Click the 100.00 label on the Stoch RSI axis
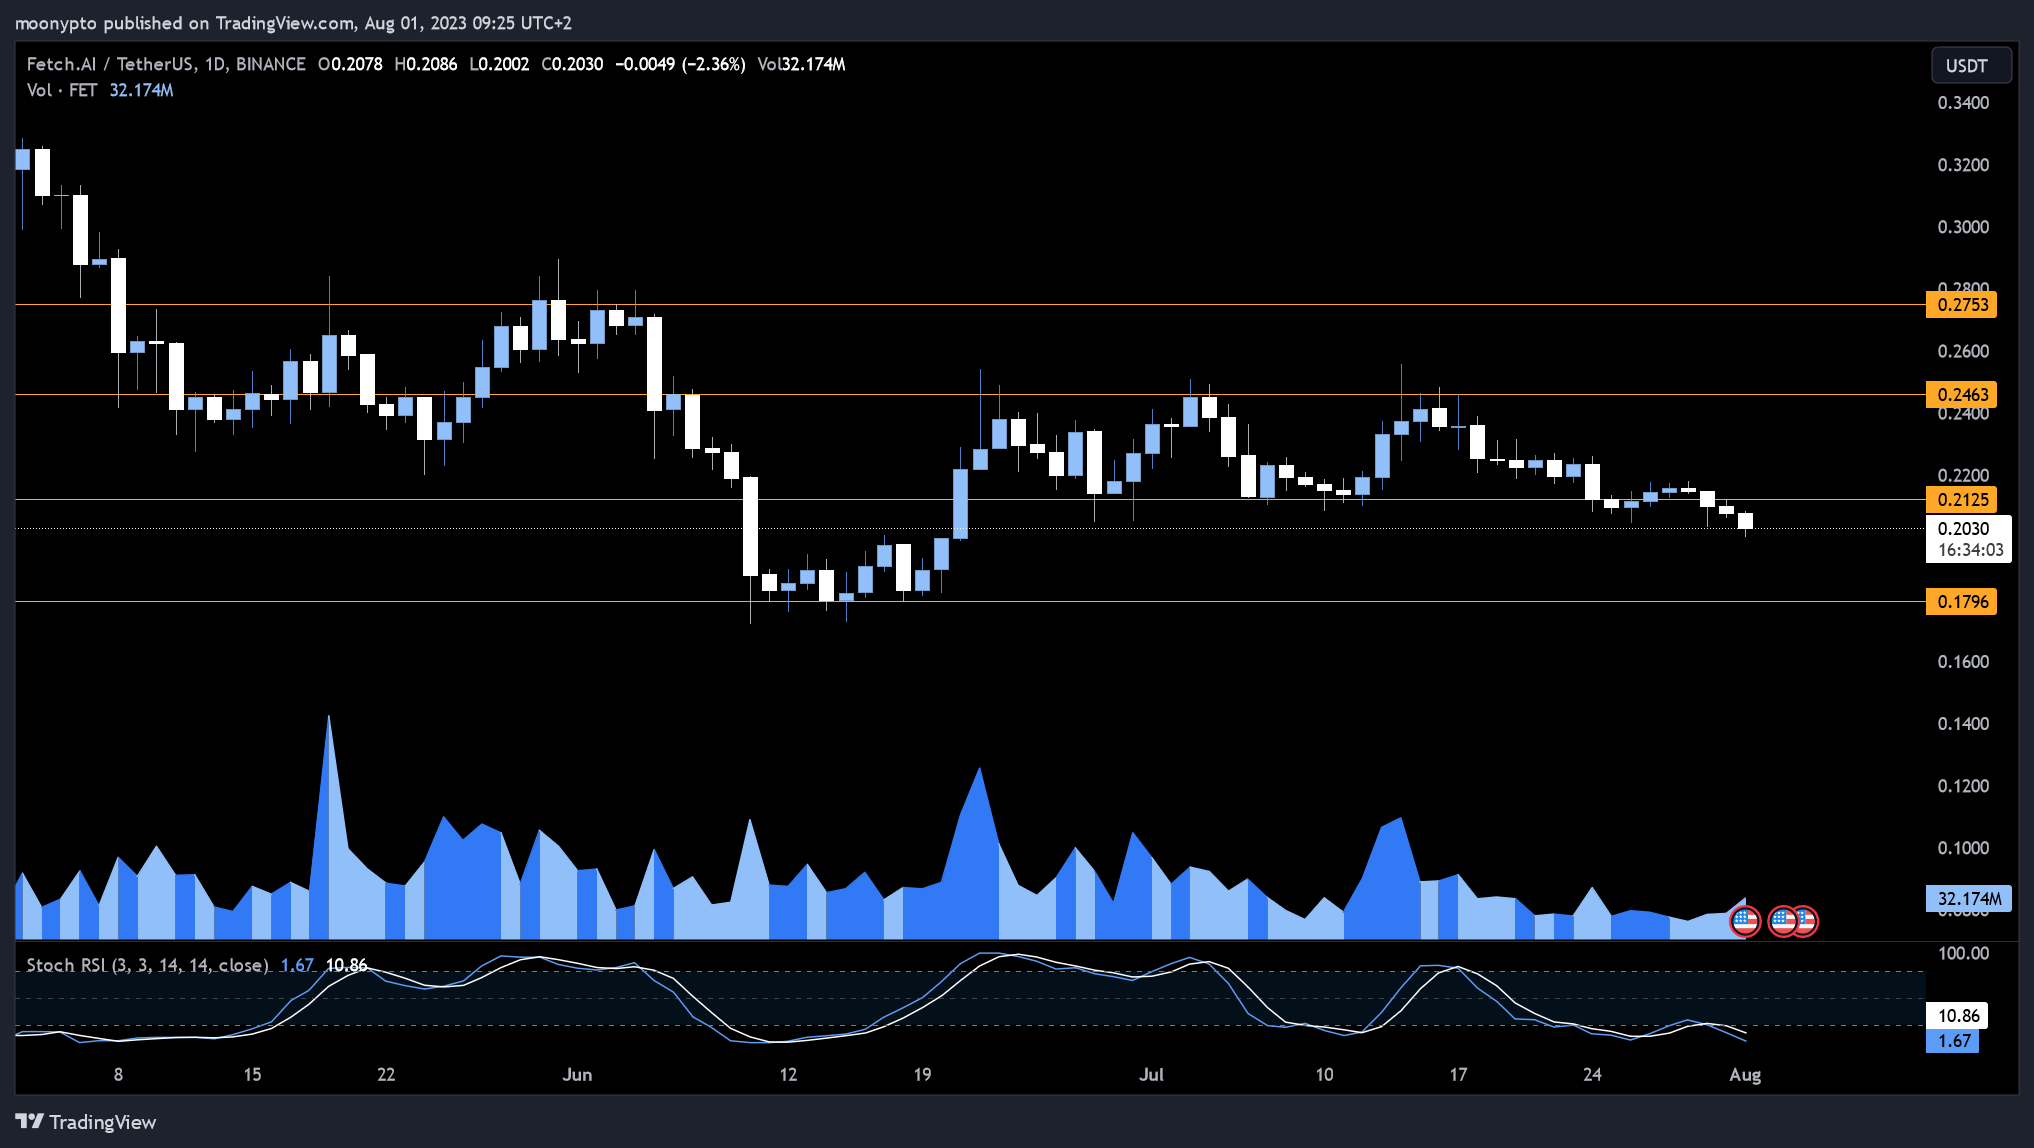The width and height of the screenshot is (2034, 1148). pos(1964,953)
